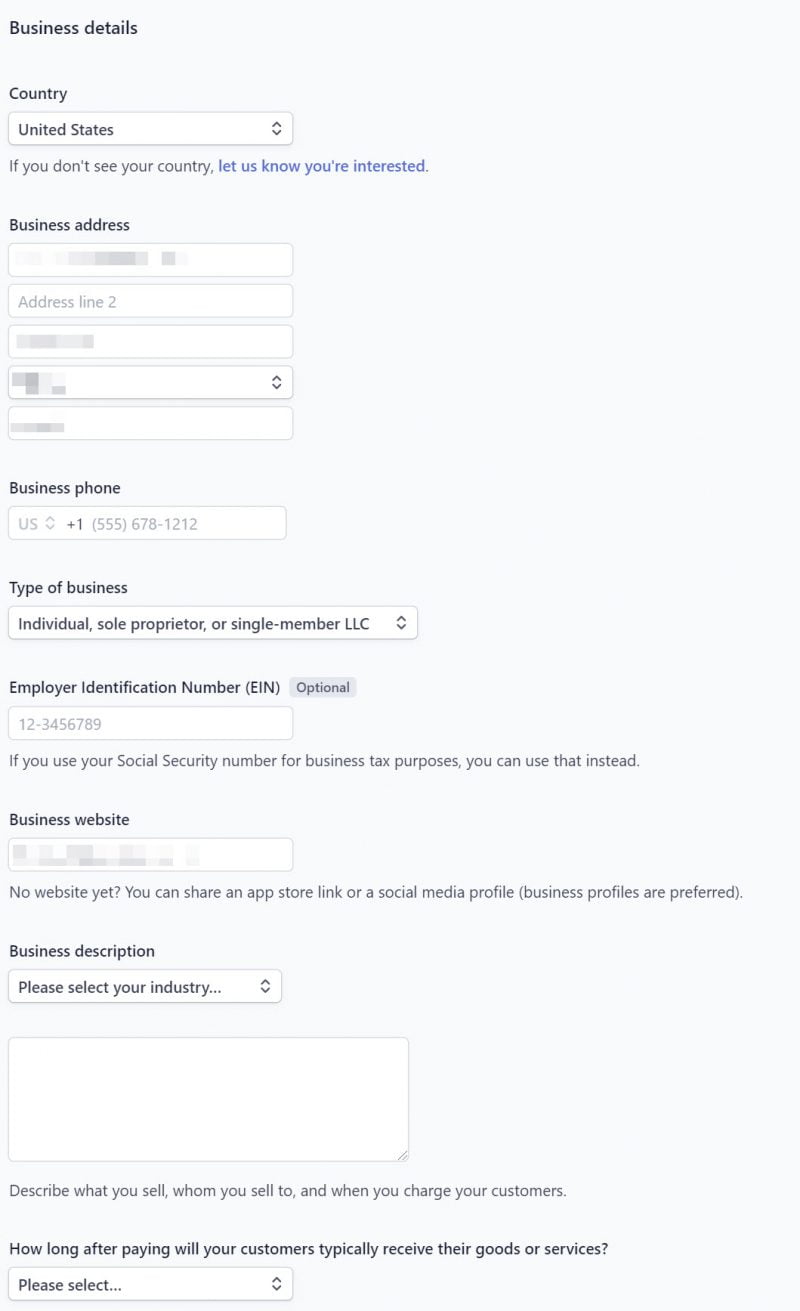Viewport: 800px width, 1311px height.
Task: Click the Employer Identification Number (EIN) label
Action: [x=145, y=687]
